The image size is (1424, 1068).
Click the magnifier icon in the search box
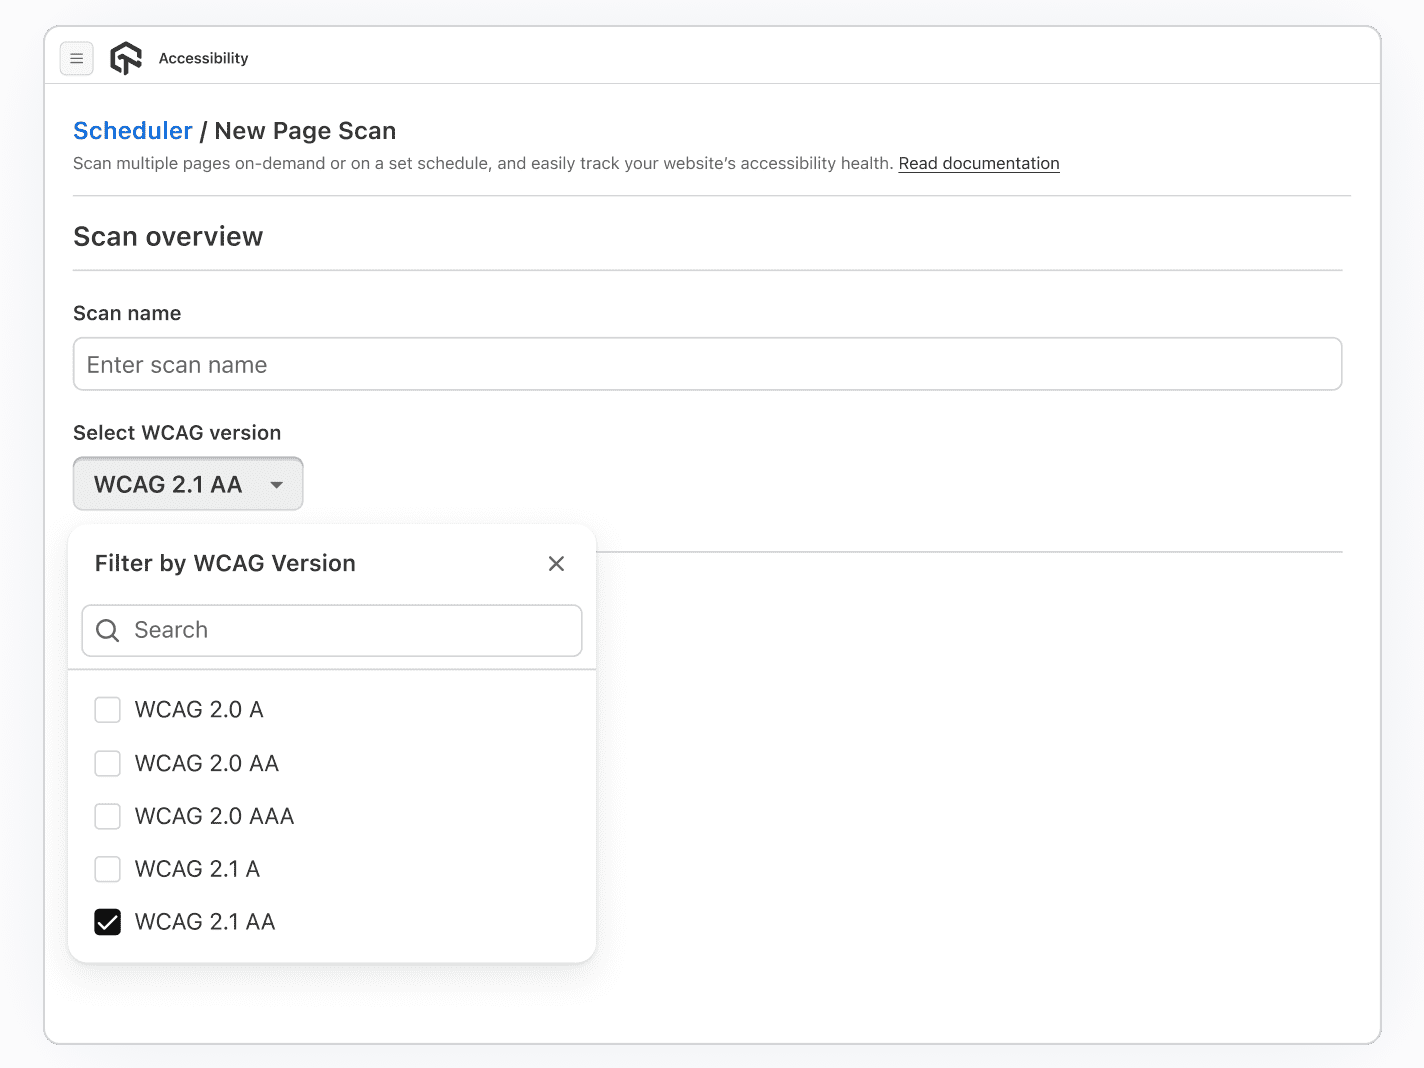(108, 630)
